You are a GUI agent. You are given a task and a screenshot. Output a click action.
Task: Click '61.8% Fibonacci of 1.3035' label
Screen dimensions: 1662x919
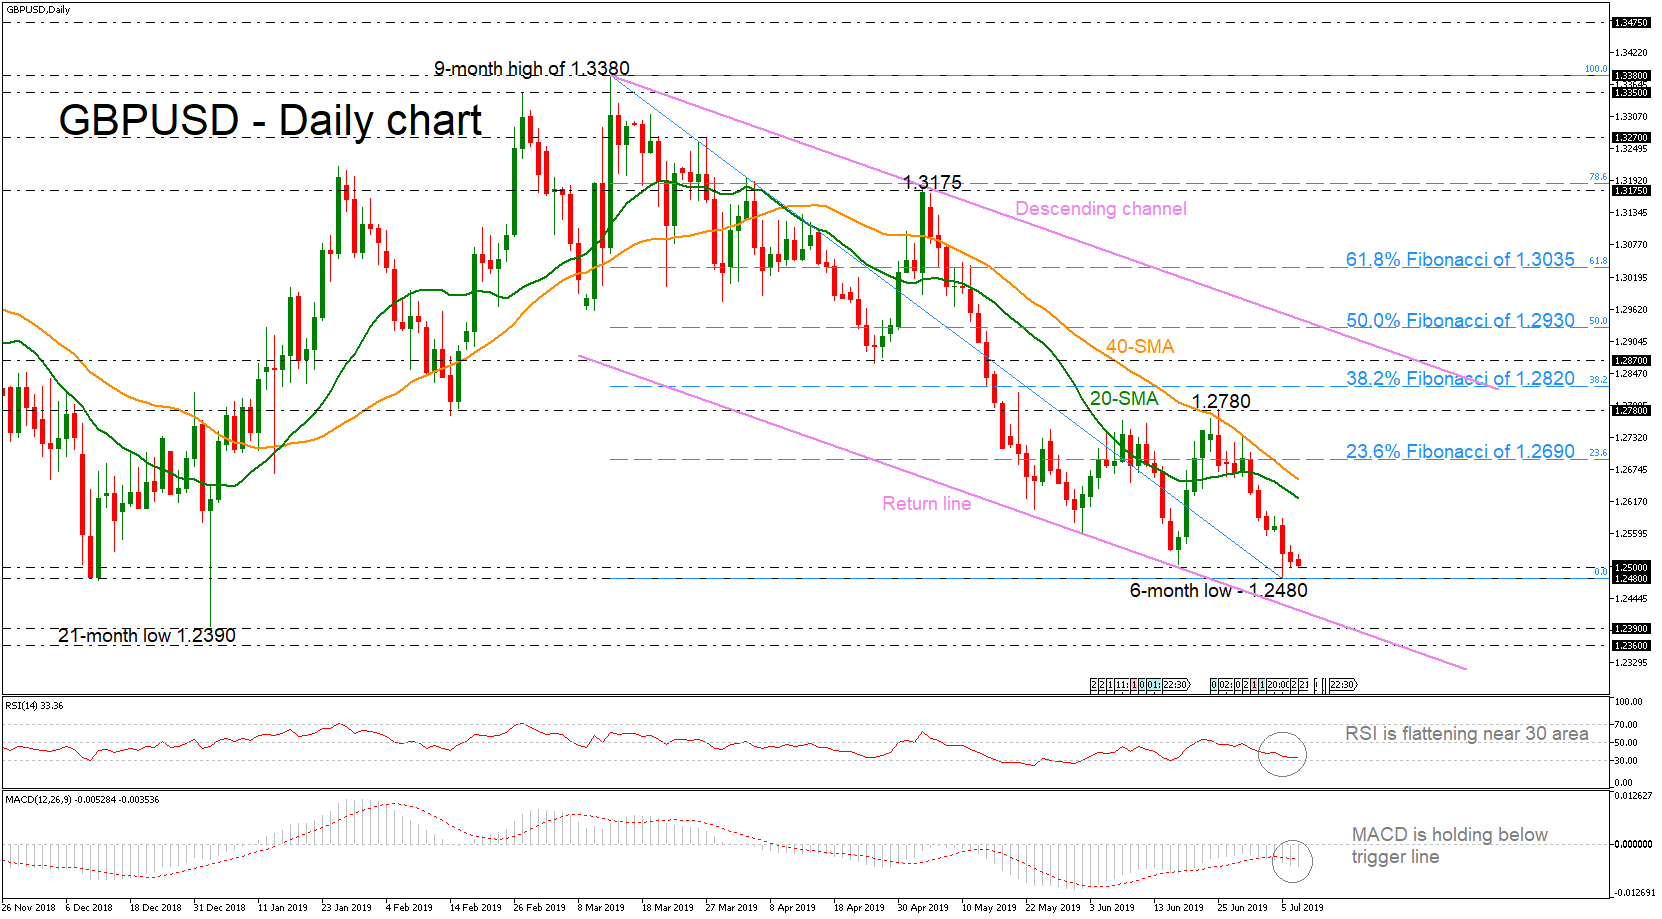pos(1460,259)
